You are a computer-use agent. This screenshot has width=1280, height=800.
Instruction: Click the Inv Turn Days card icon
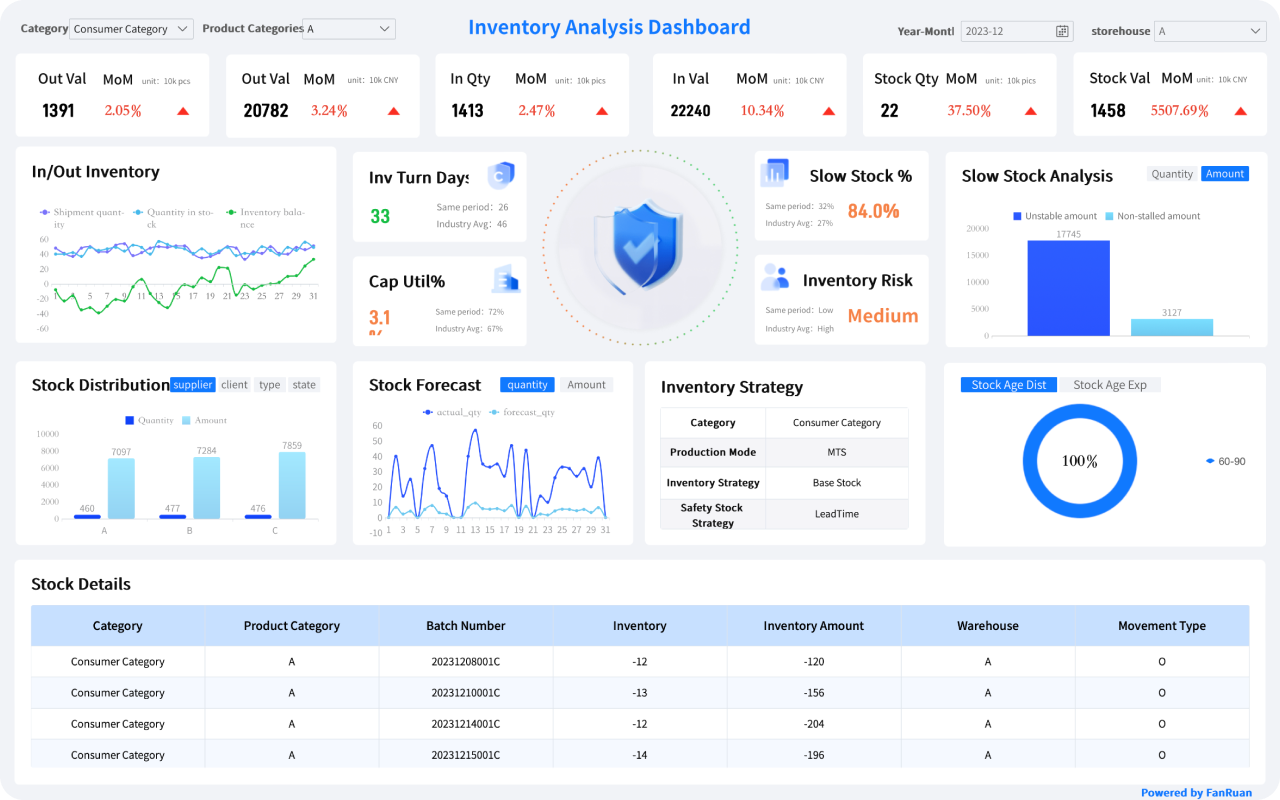pyautogui.click(x=500, y=176)
